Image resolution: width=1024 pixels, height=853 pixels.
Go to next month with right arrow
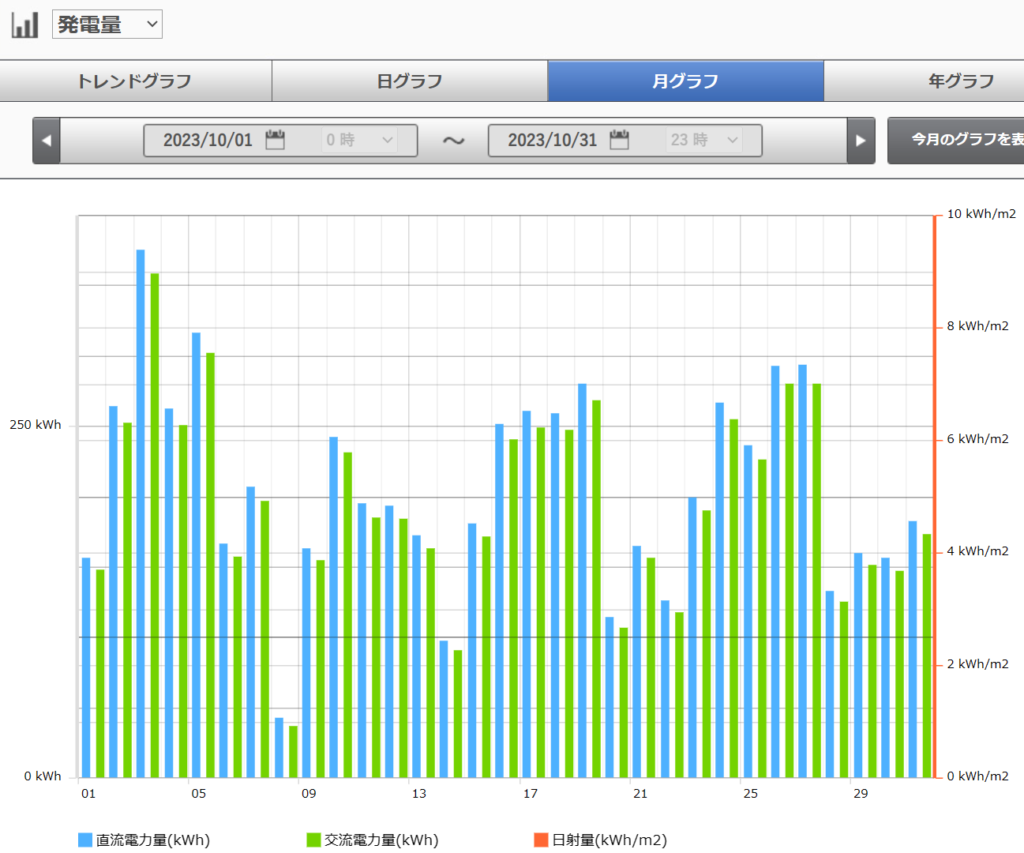coord(860,141)
